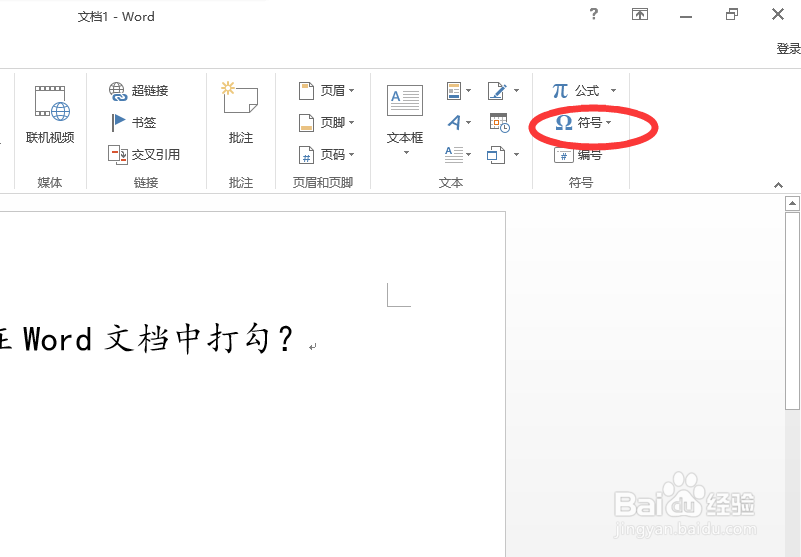The width and height of the screenshot is (801, 557).
Task: Insert date and time
Action: point(499,123)
